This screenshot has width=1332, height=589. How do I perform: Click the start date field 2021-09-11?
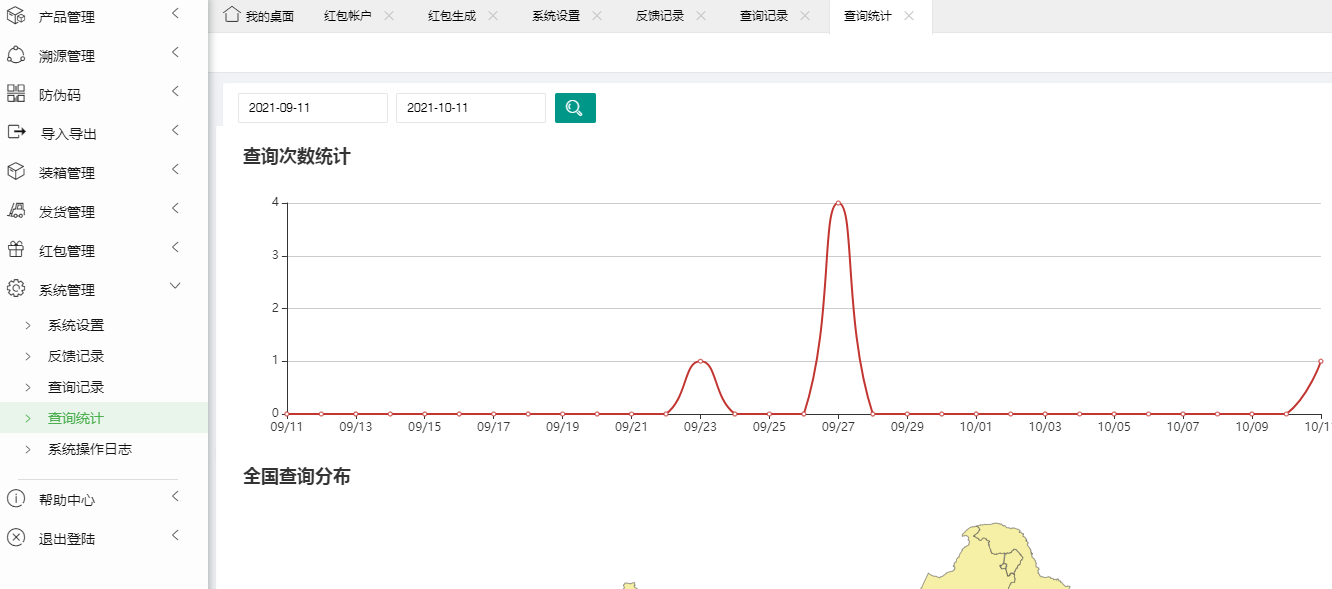[x=312, y=108]
